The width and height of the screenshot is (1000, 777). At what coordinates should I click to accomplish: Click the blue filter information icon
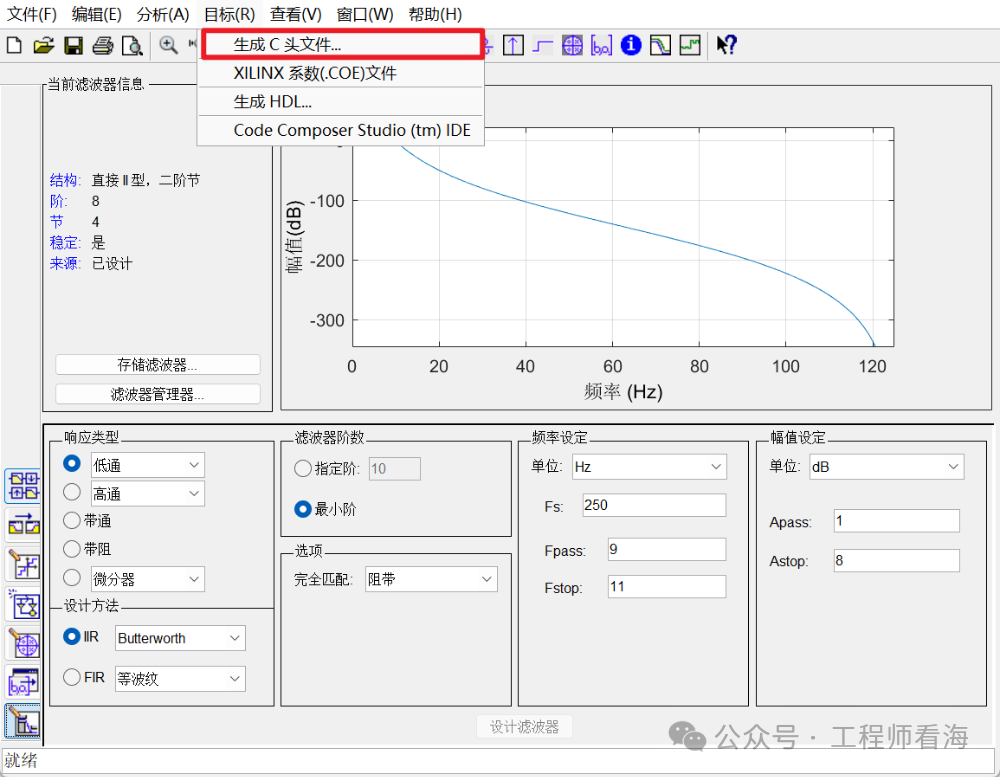631,45
